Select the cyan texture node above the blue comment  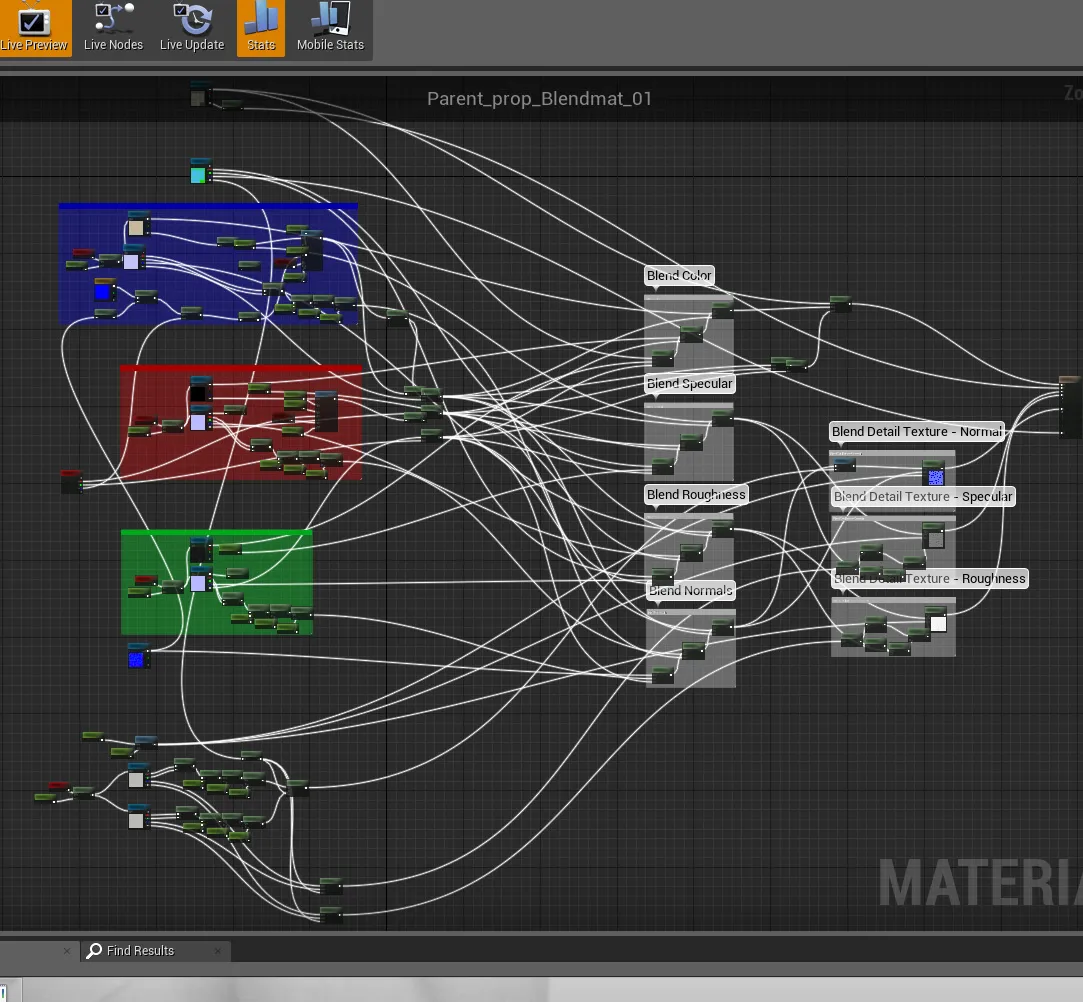click(199, 172)
